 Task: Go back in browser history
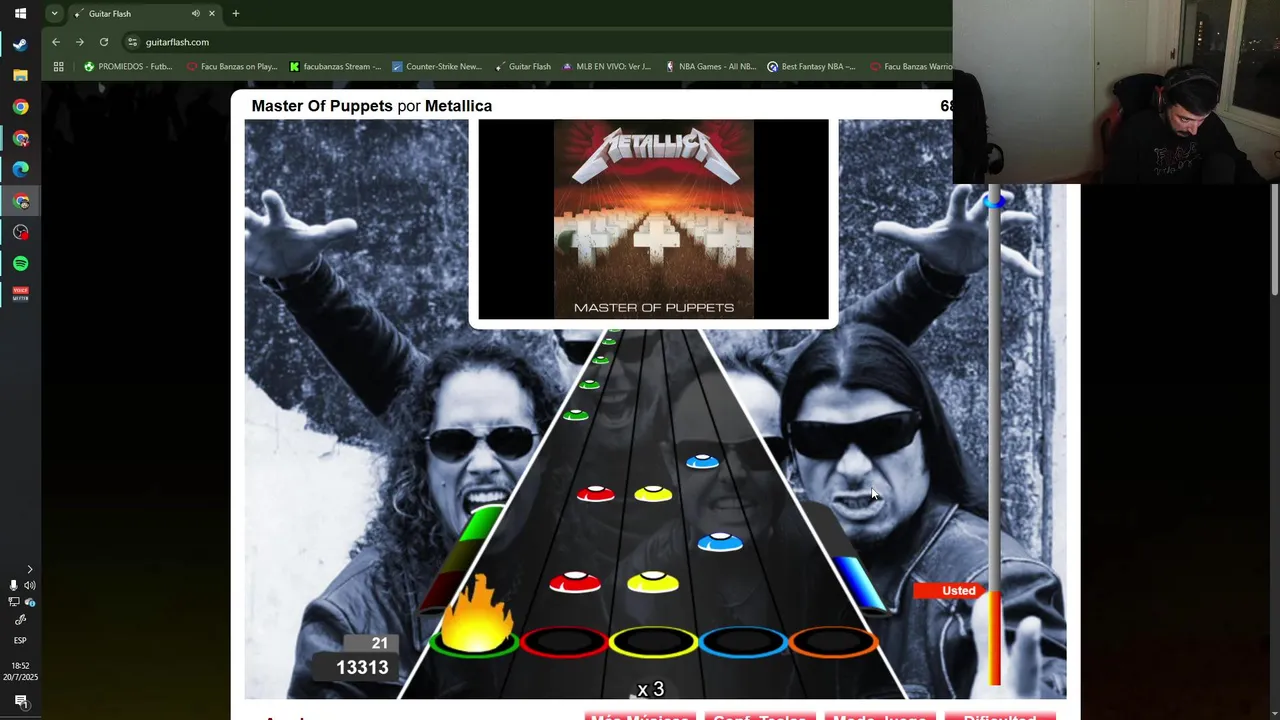[56, 42]
